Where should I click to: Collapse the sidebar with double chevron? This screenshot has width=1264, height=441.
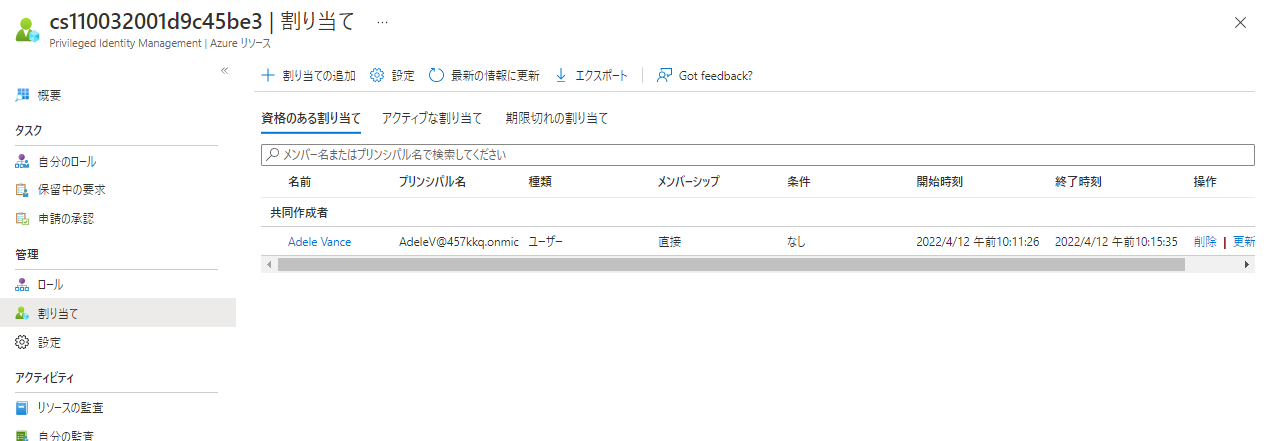click(224, 70)
